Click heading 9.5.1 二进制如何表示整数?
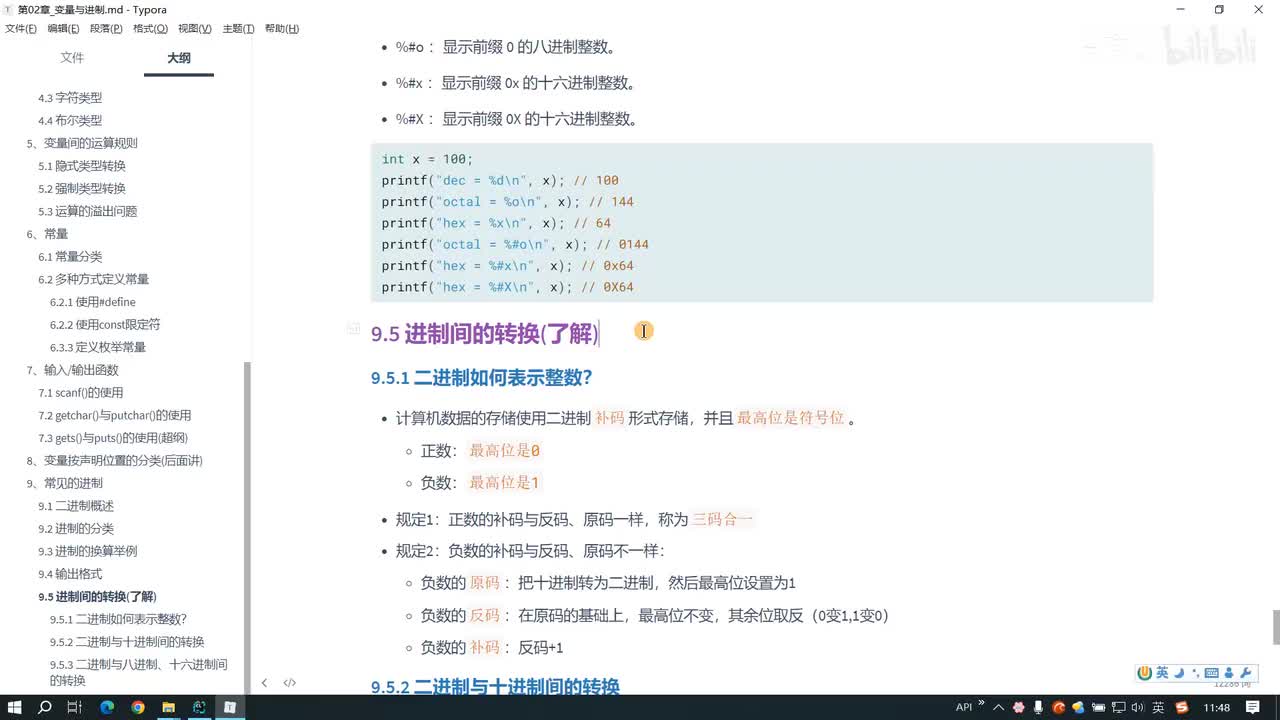 pyautogui.click(x=482, y=378)
